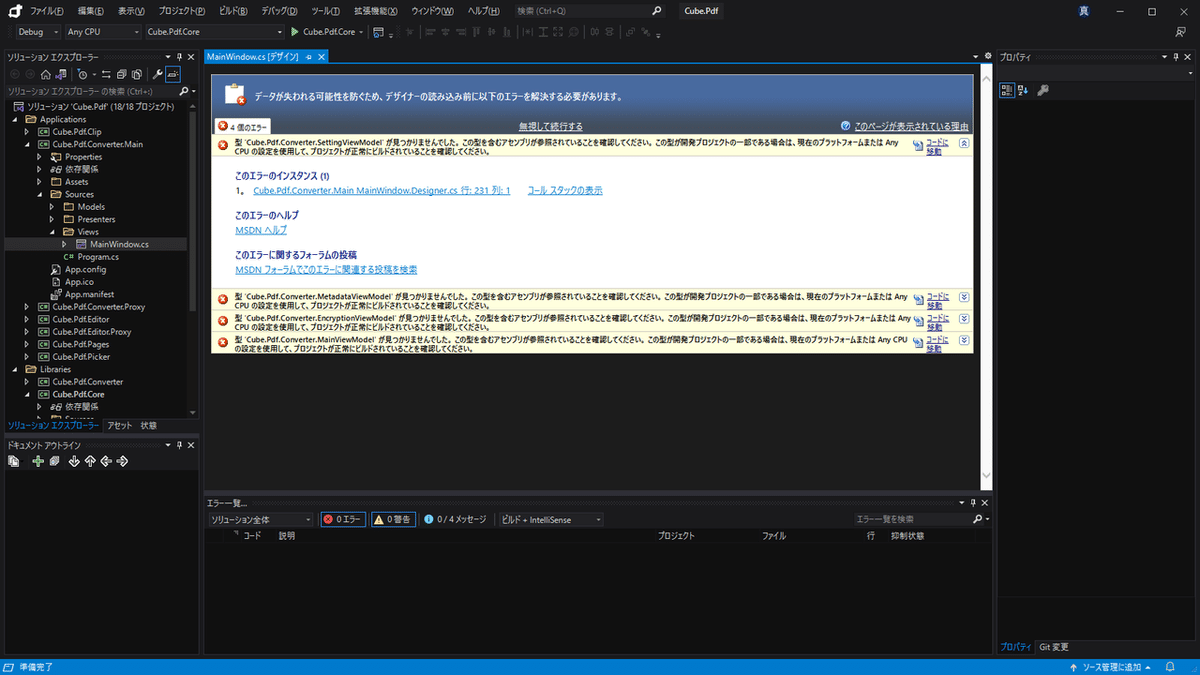Close the MainWindow.cs design tab

pos(321,57)
